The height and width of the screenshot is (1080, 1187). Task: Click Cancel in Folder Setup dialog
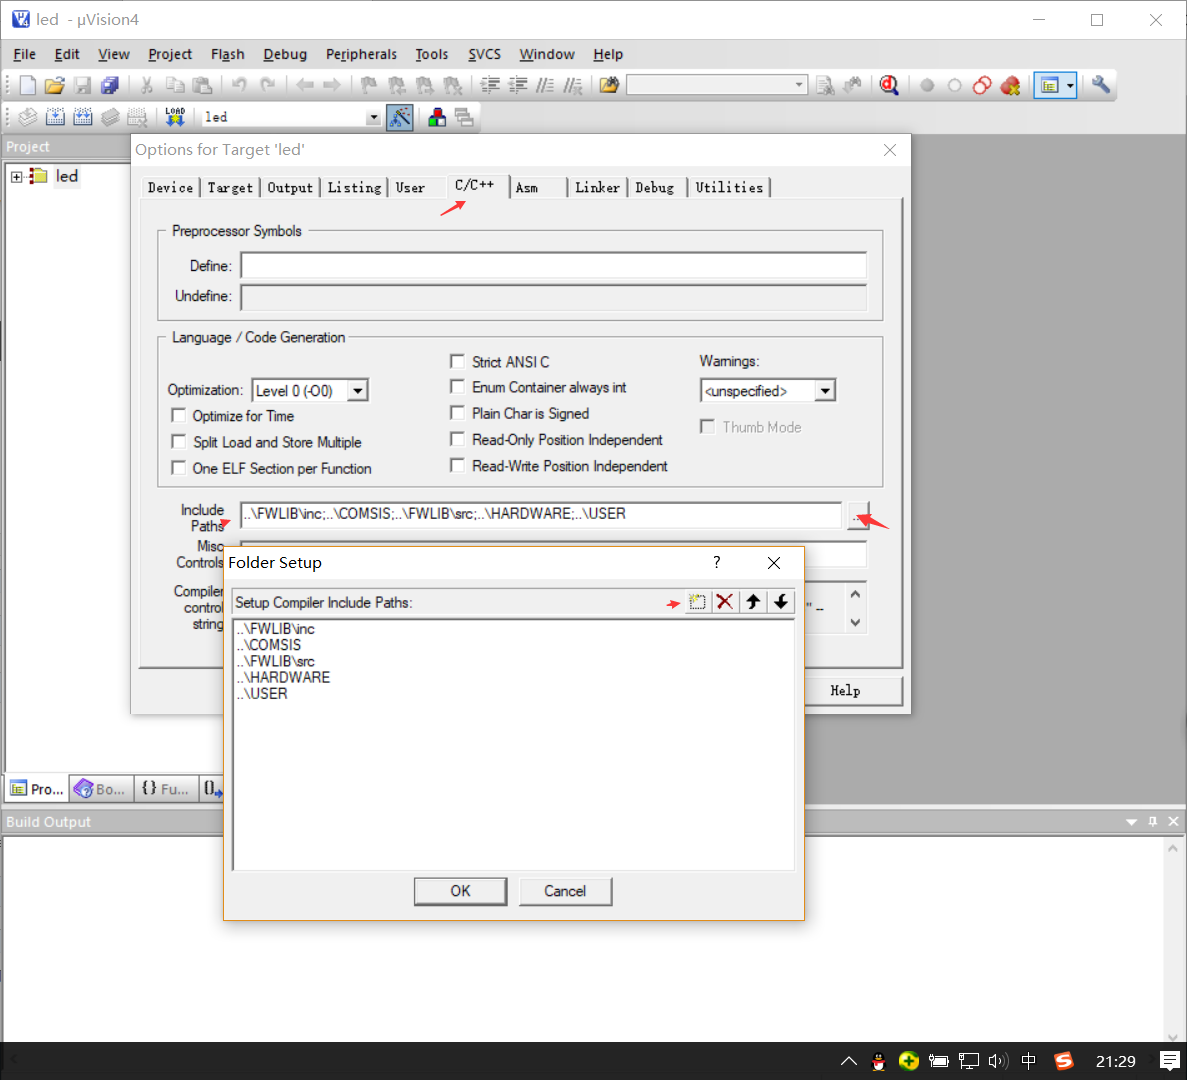click(x=565, y=892)
